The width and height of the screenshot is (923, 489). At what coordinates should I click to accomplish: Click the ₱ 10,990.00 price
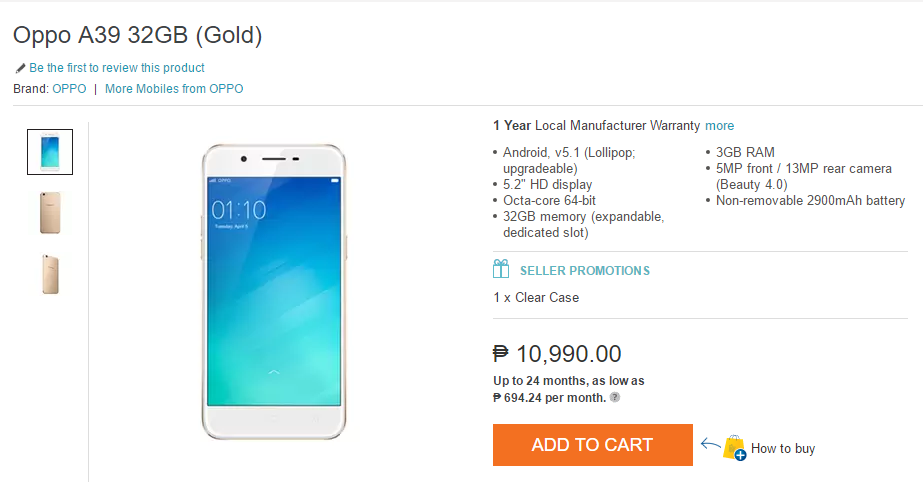557,354
